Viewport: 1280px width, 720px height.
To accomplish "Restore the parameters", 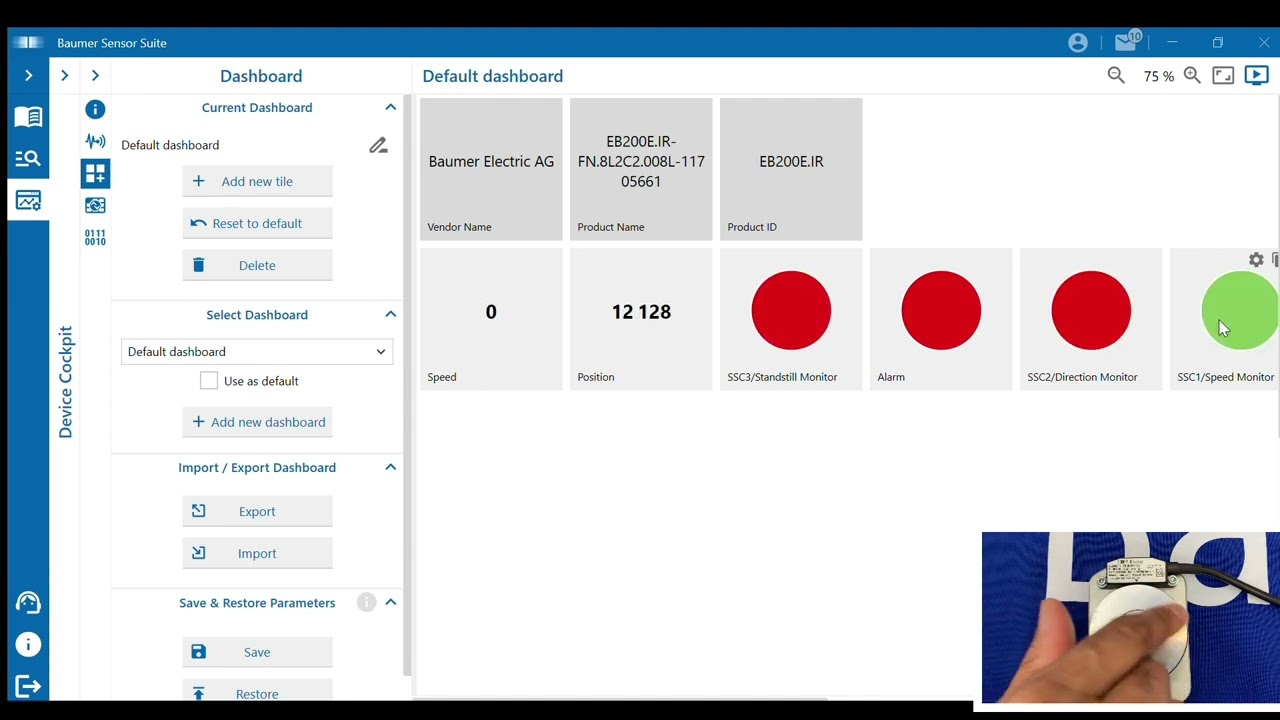I will pyautogui.click(x=257, y=692).
